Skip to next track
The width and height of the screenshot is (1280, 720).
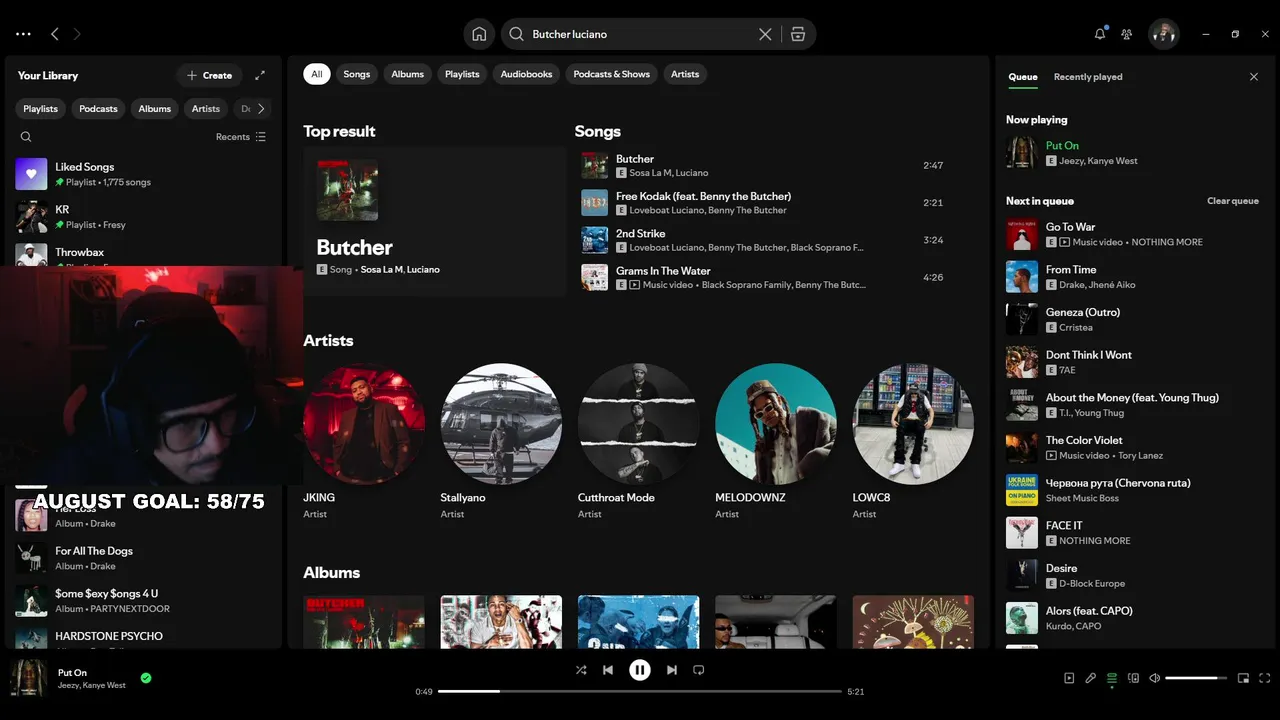[672, 670]
